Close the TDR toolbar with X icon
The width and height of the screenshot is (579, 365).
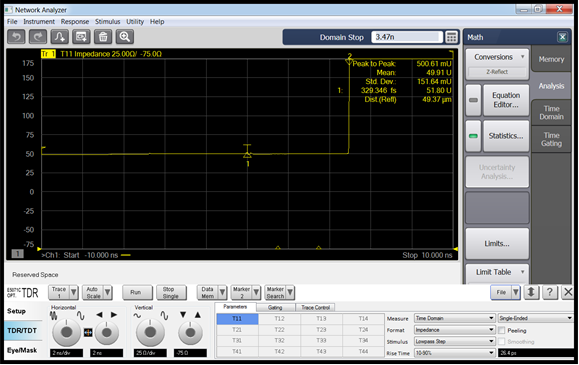click(x=568, y=292)
